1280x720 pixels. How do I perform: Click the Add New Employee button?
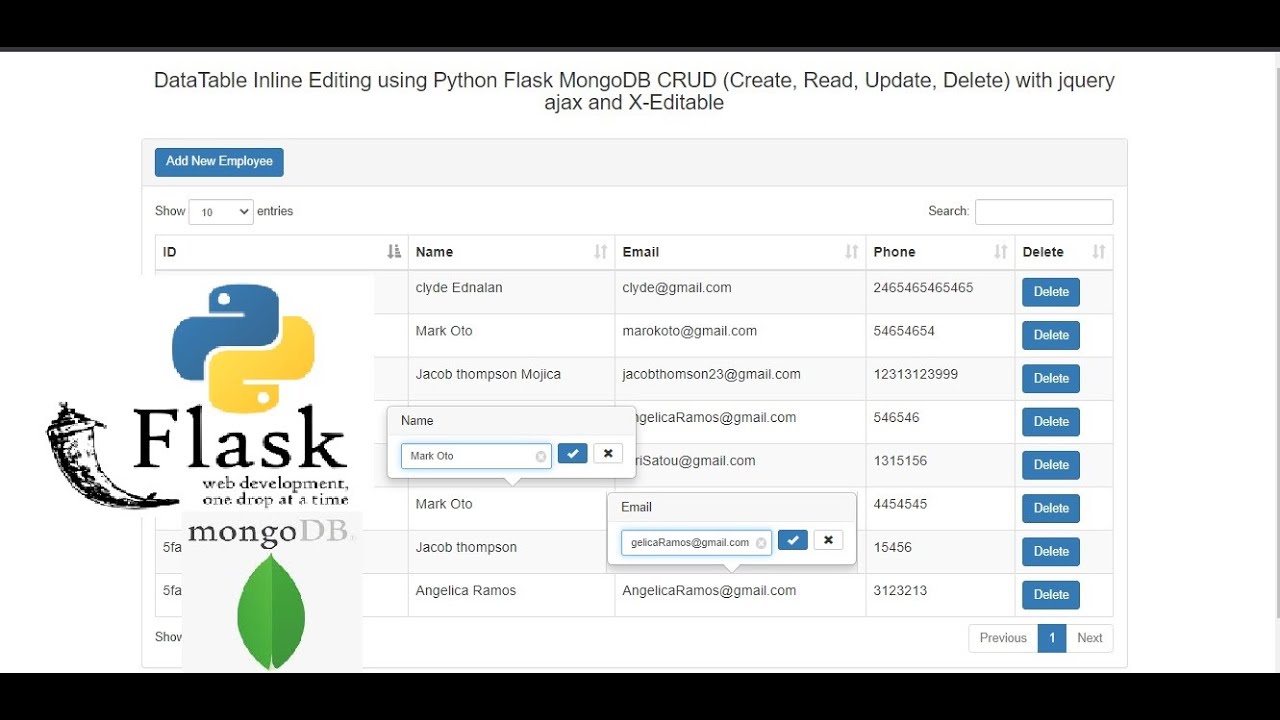219,162
